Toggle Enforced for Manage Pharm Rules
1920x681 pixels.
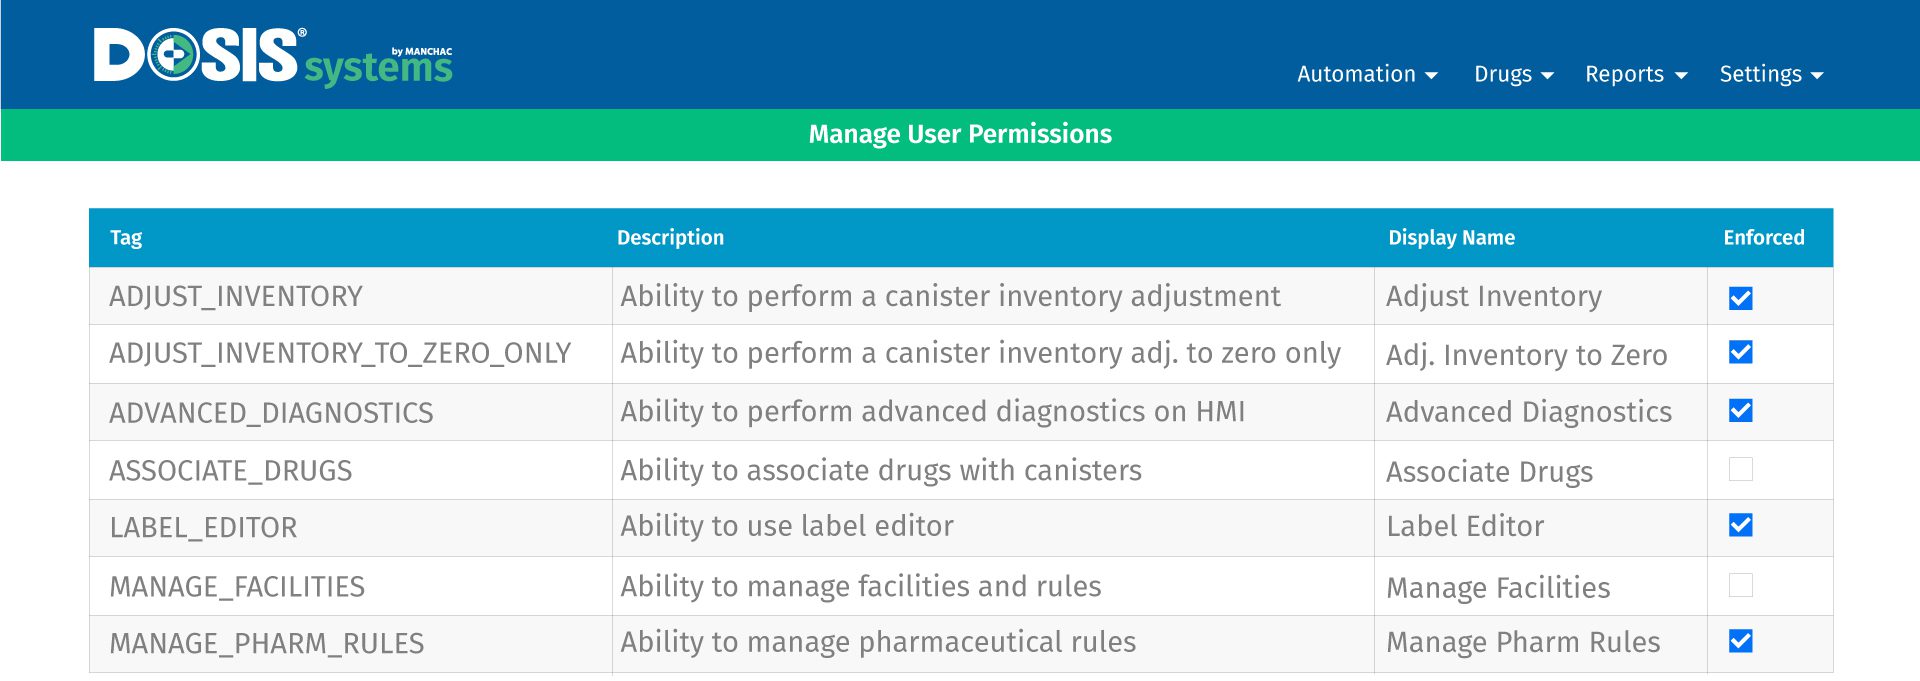(x=1741, y=641)
